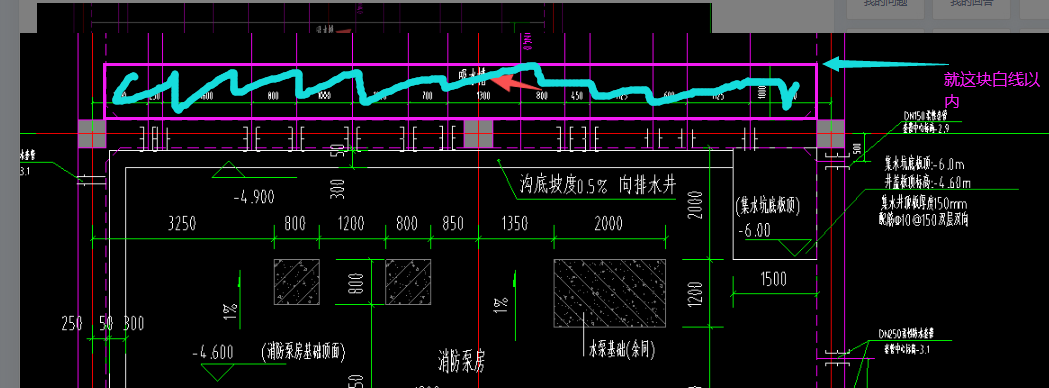Click the 配筋 双层双向 reinforcement note
1049x388 pixels.
(x=923, y=219)
